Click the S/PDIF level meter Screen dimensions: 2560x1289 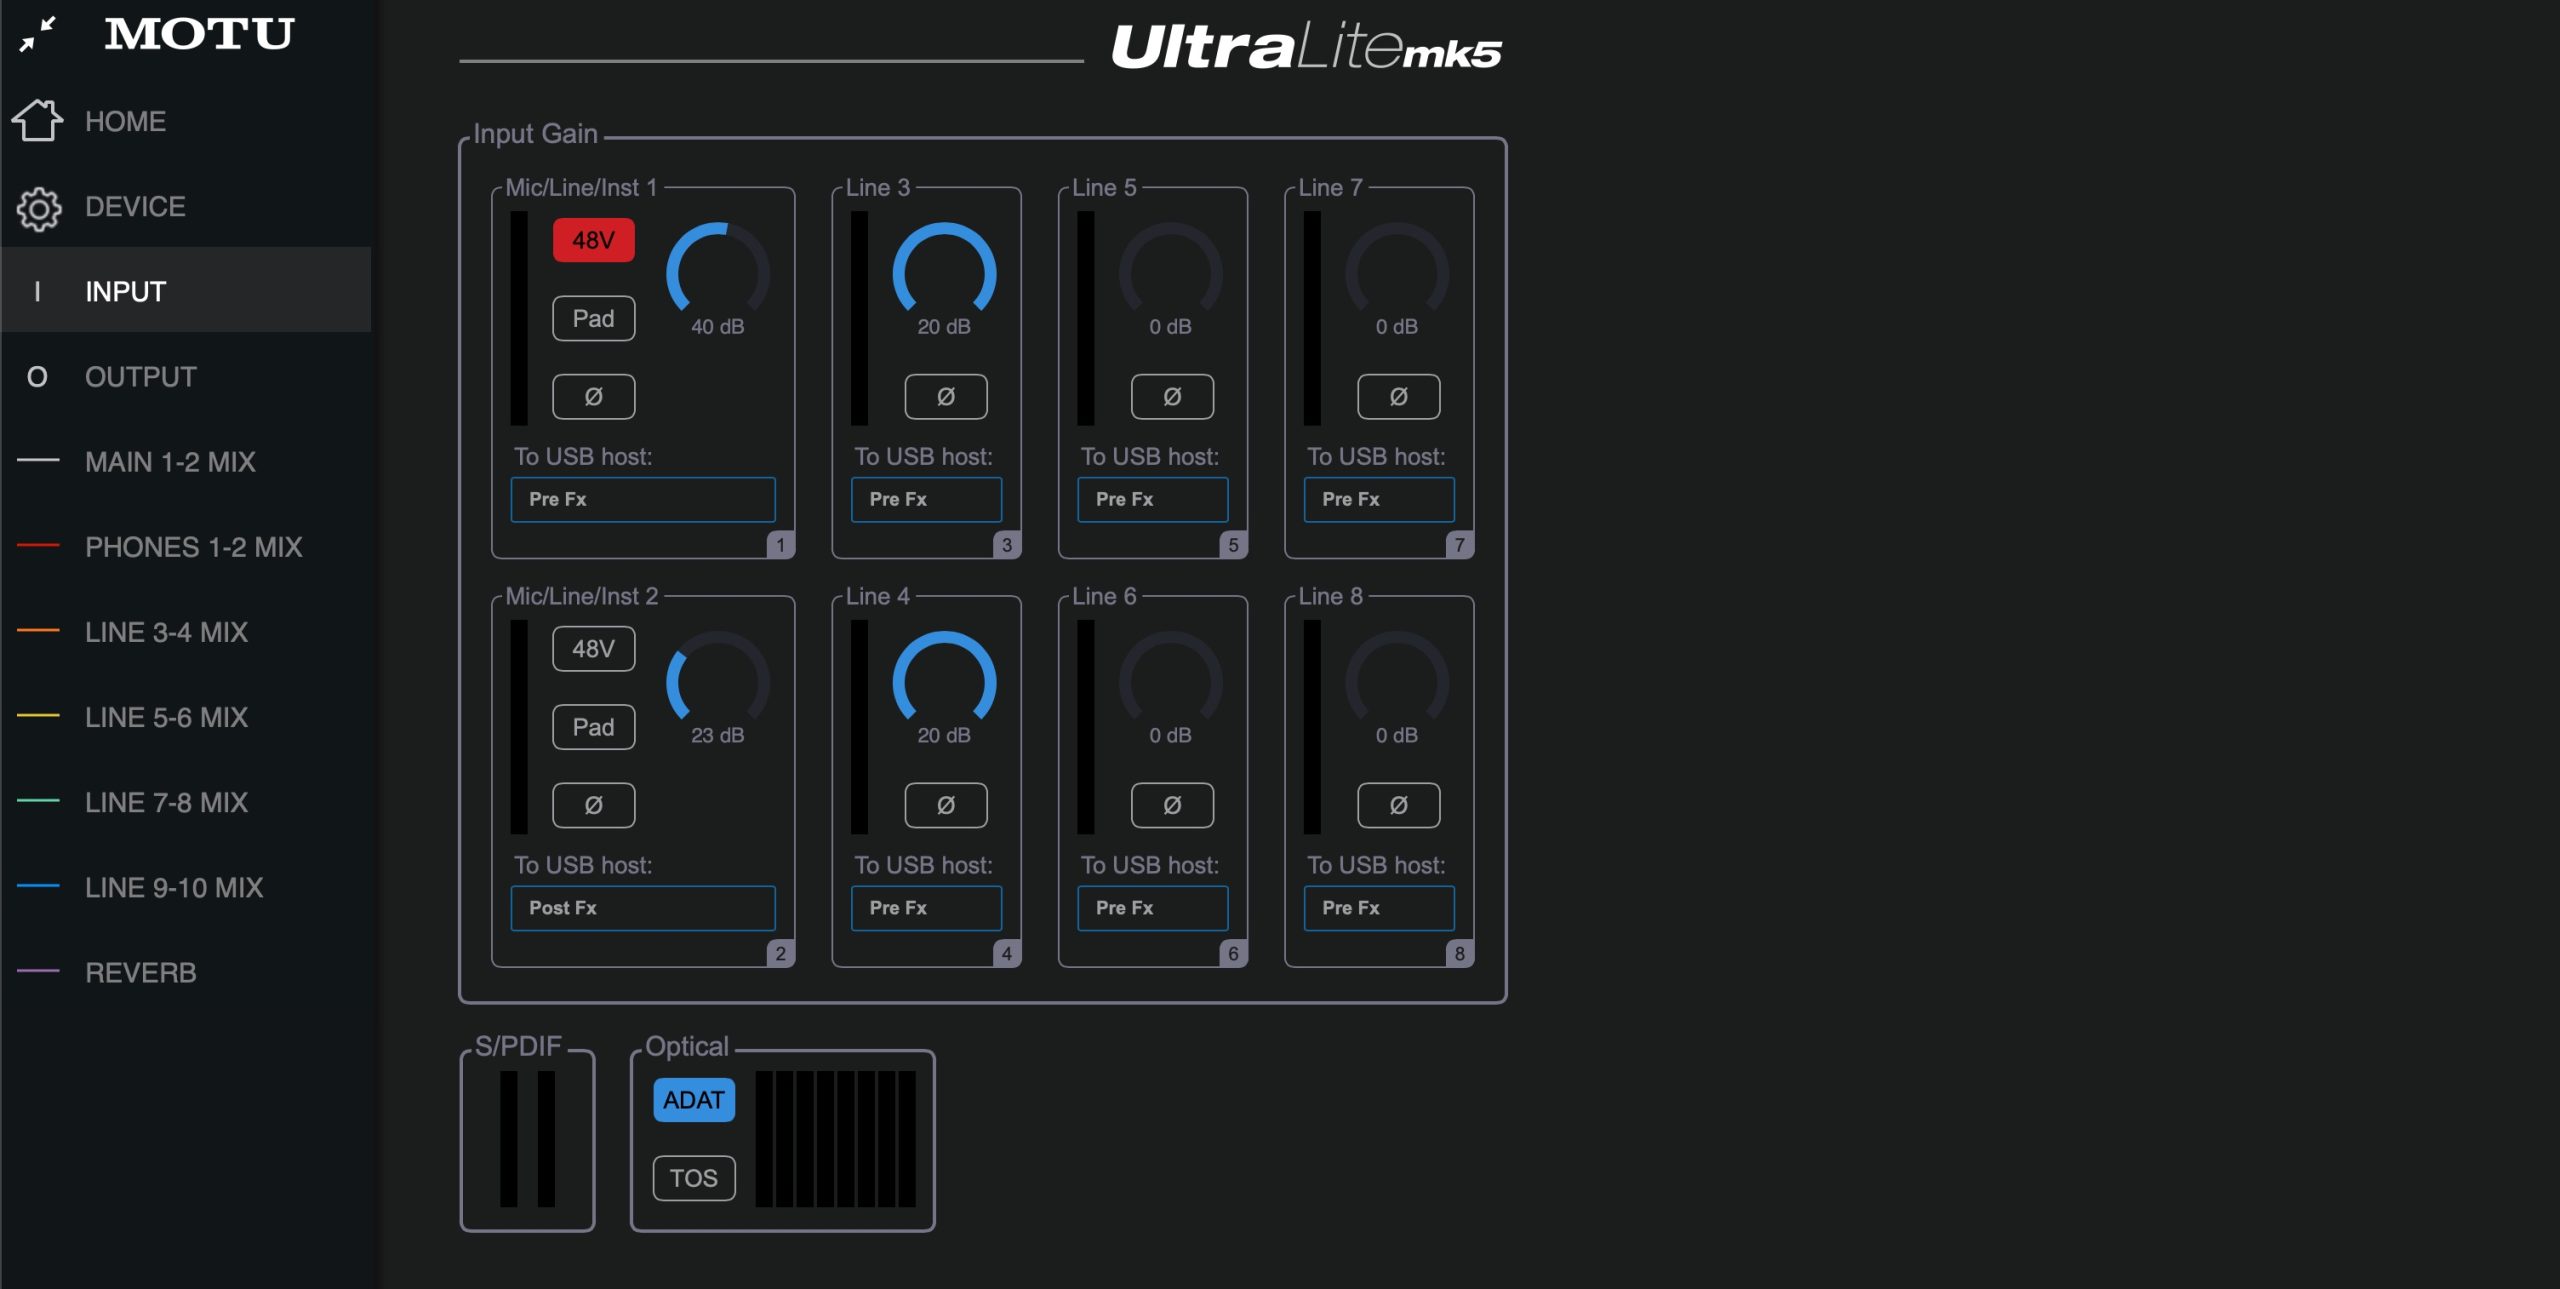click(x=527, y=1139)
